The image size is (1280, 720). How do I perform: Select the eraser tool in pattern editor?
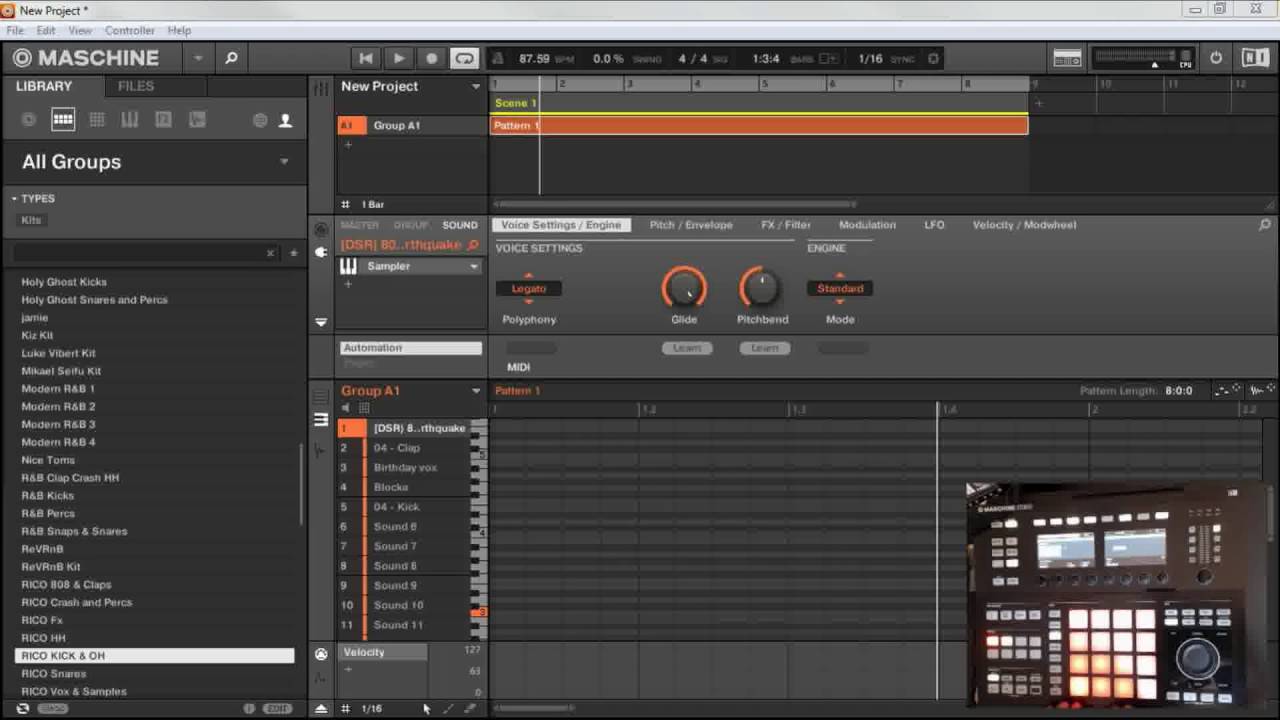470,709
